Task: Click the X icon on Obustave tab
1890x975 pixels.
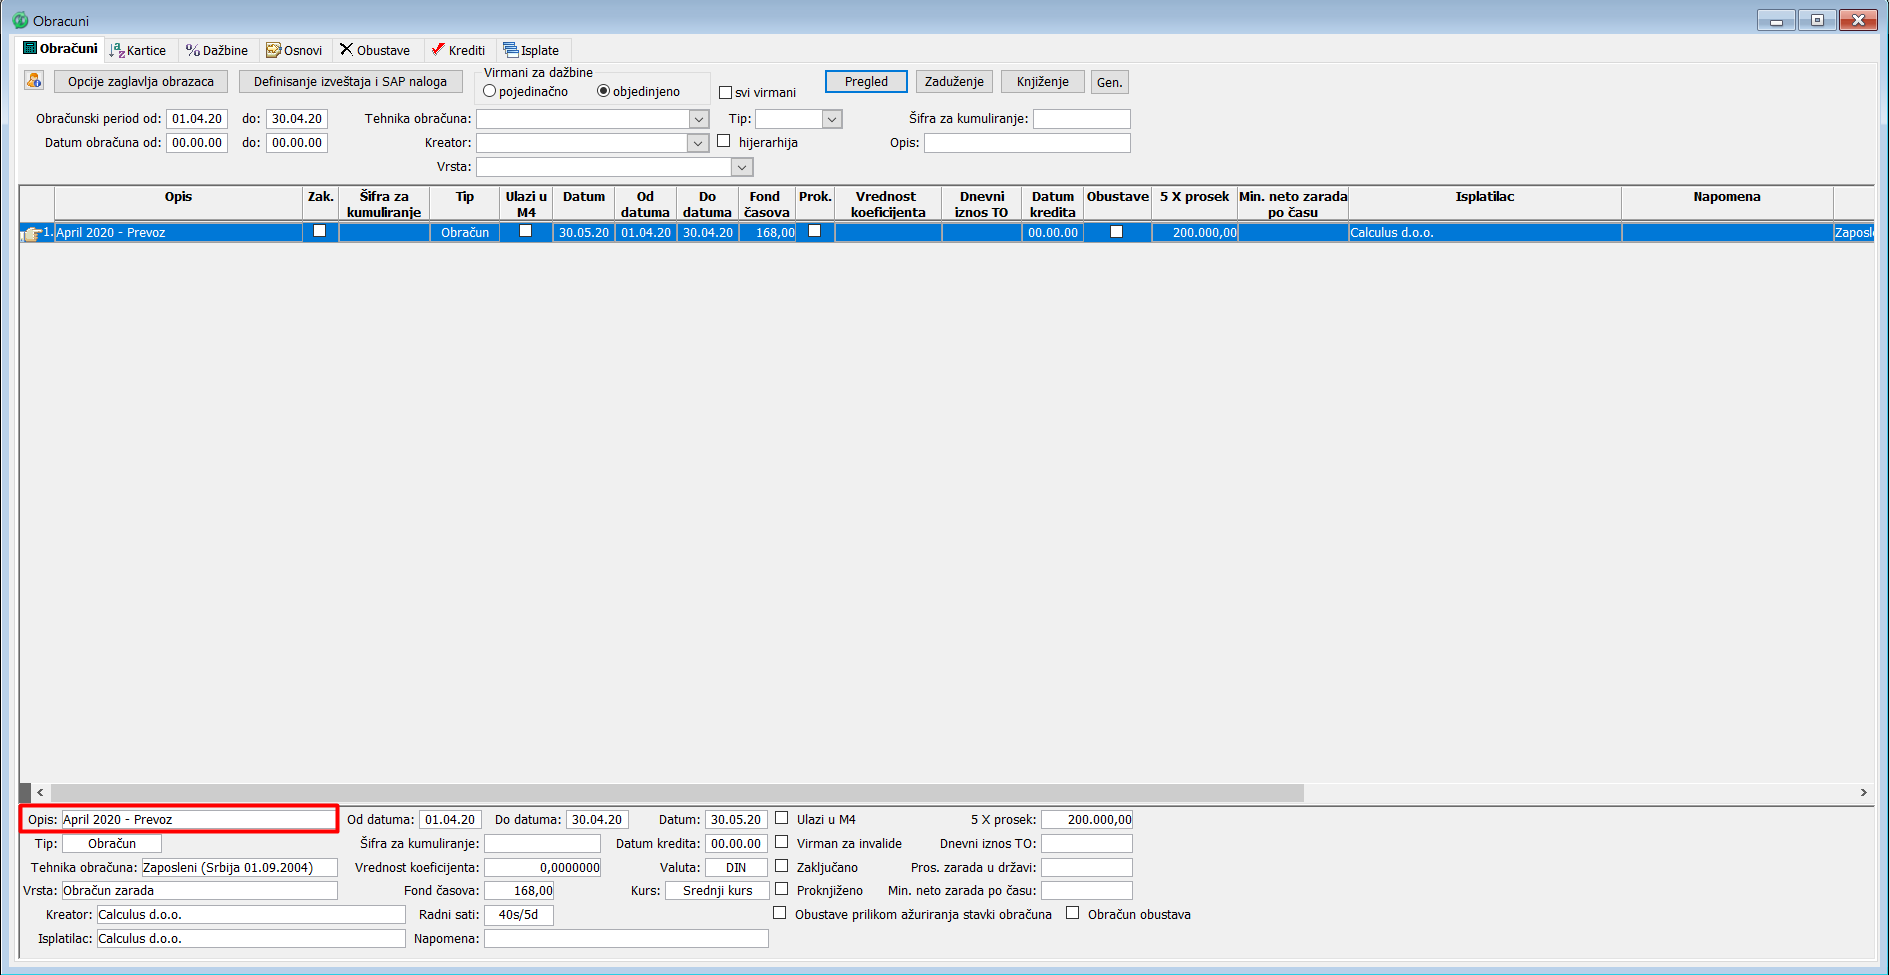Action: [346, 49]
